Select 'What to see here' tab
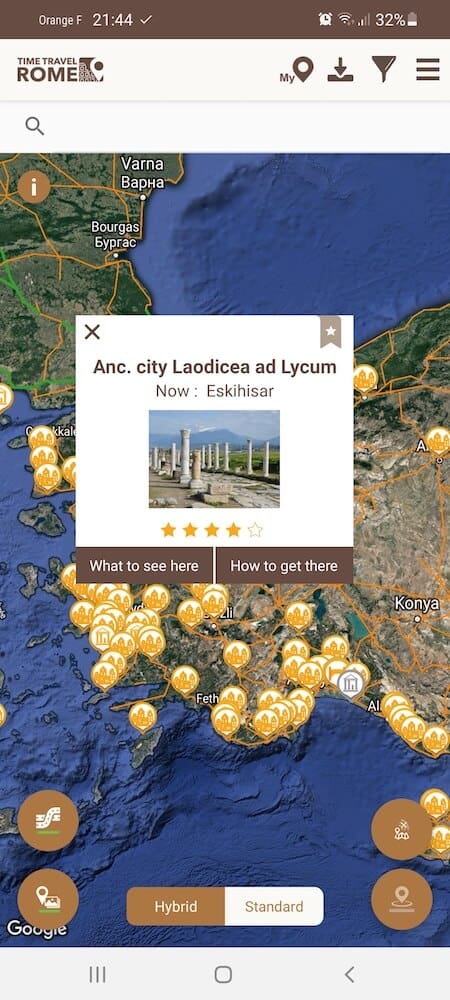 [x=144, y=565]
